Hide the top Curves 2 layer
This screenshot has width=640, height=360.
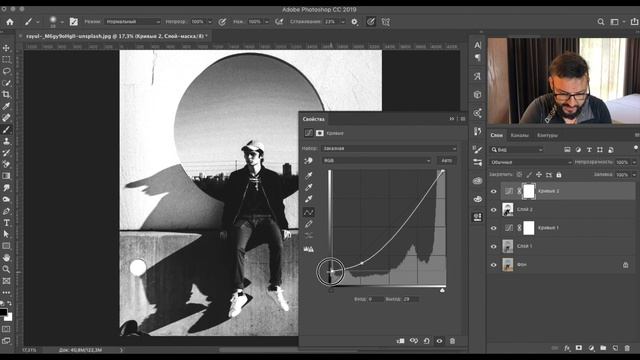point(493,191)
